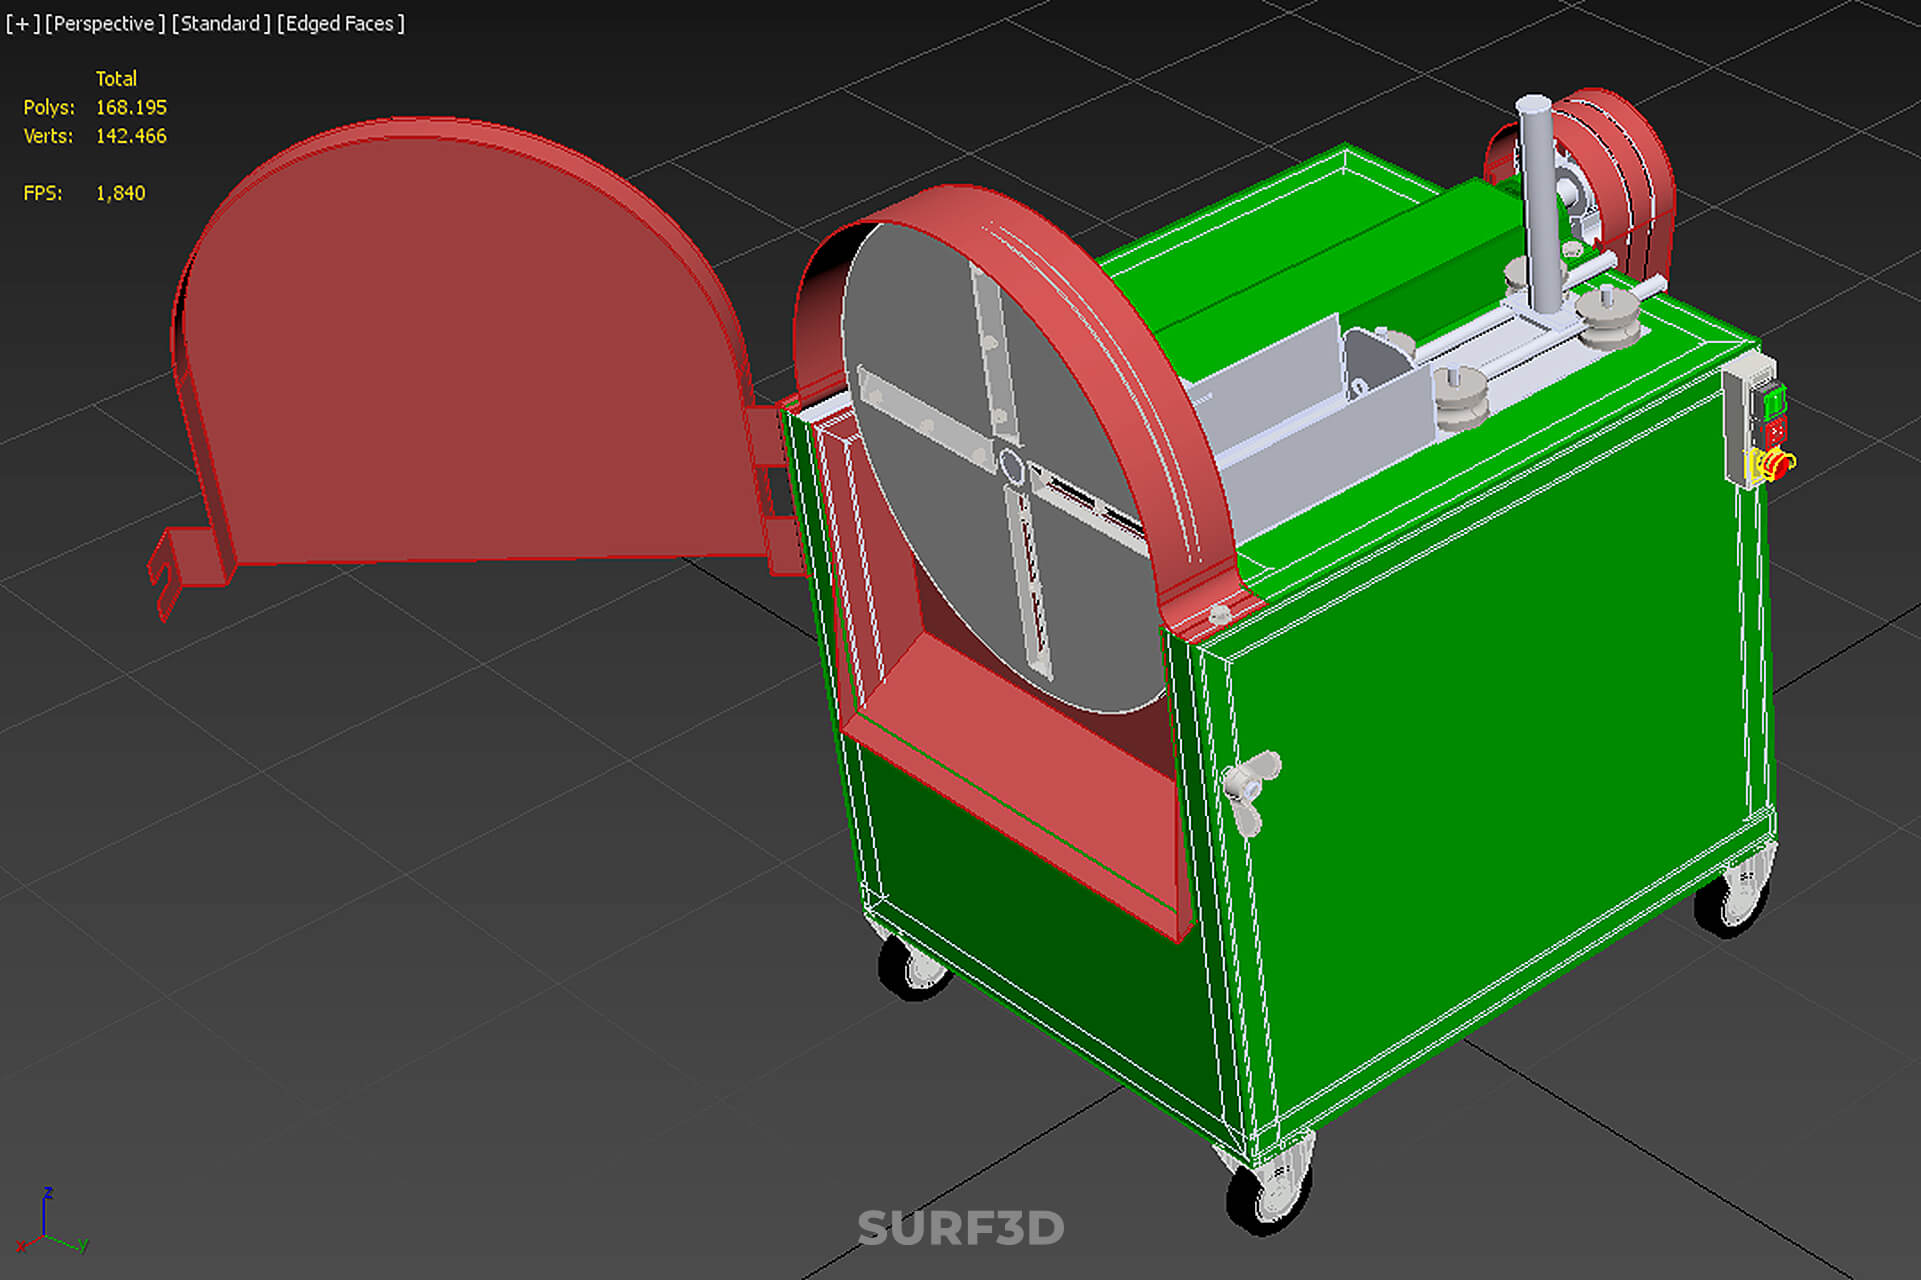This screenshot has width=1921, height=1280.
Task: Open the [+] viewport general menu
Action: [x=22, y=23]
